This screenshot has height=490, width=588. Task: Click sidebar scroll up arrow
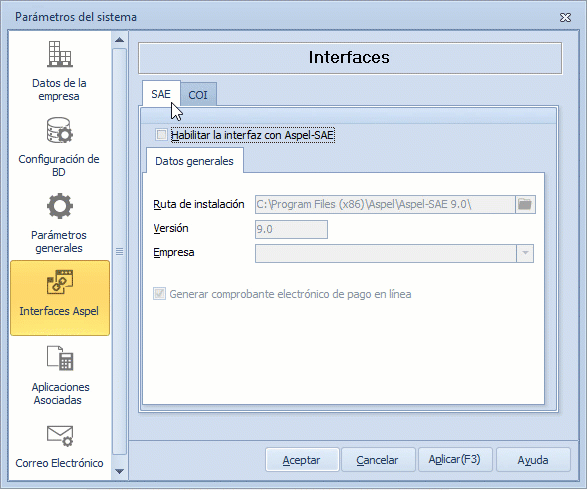pos(120,40)
